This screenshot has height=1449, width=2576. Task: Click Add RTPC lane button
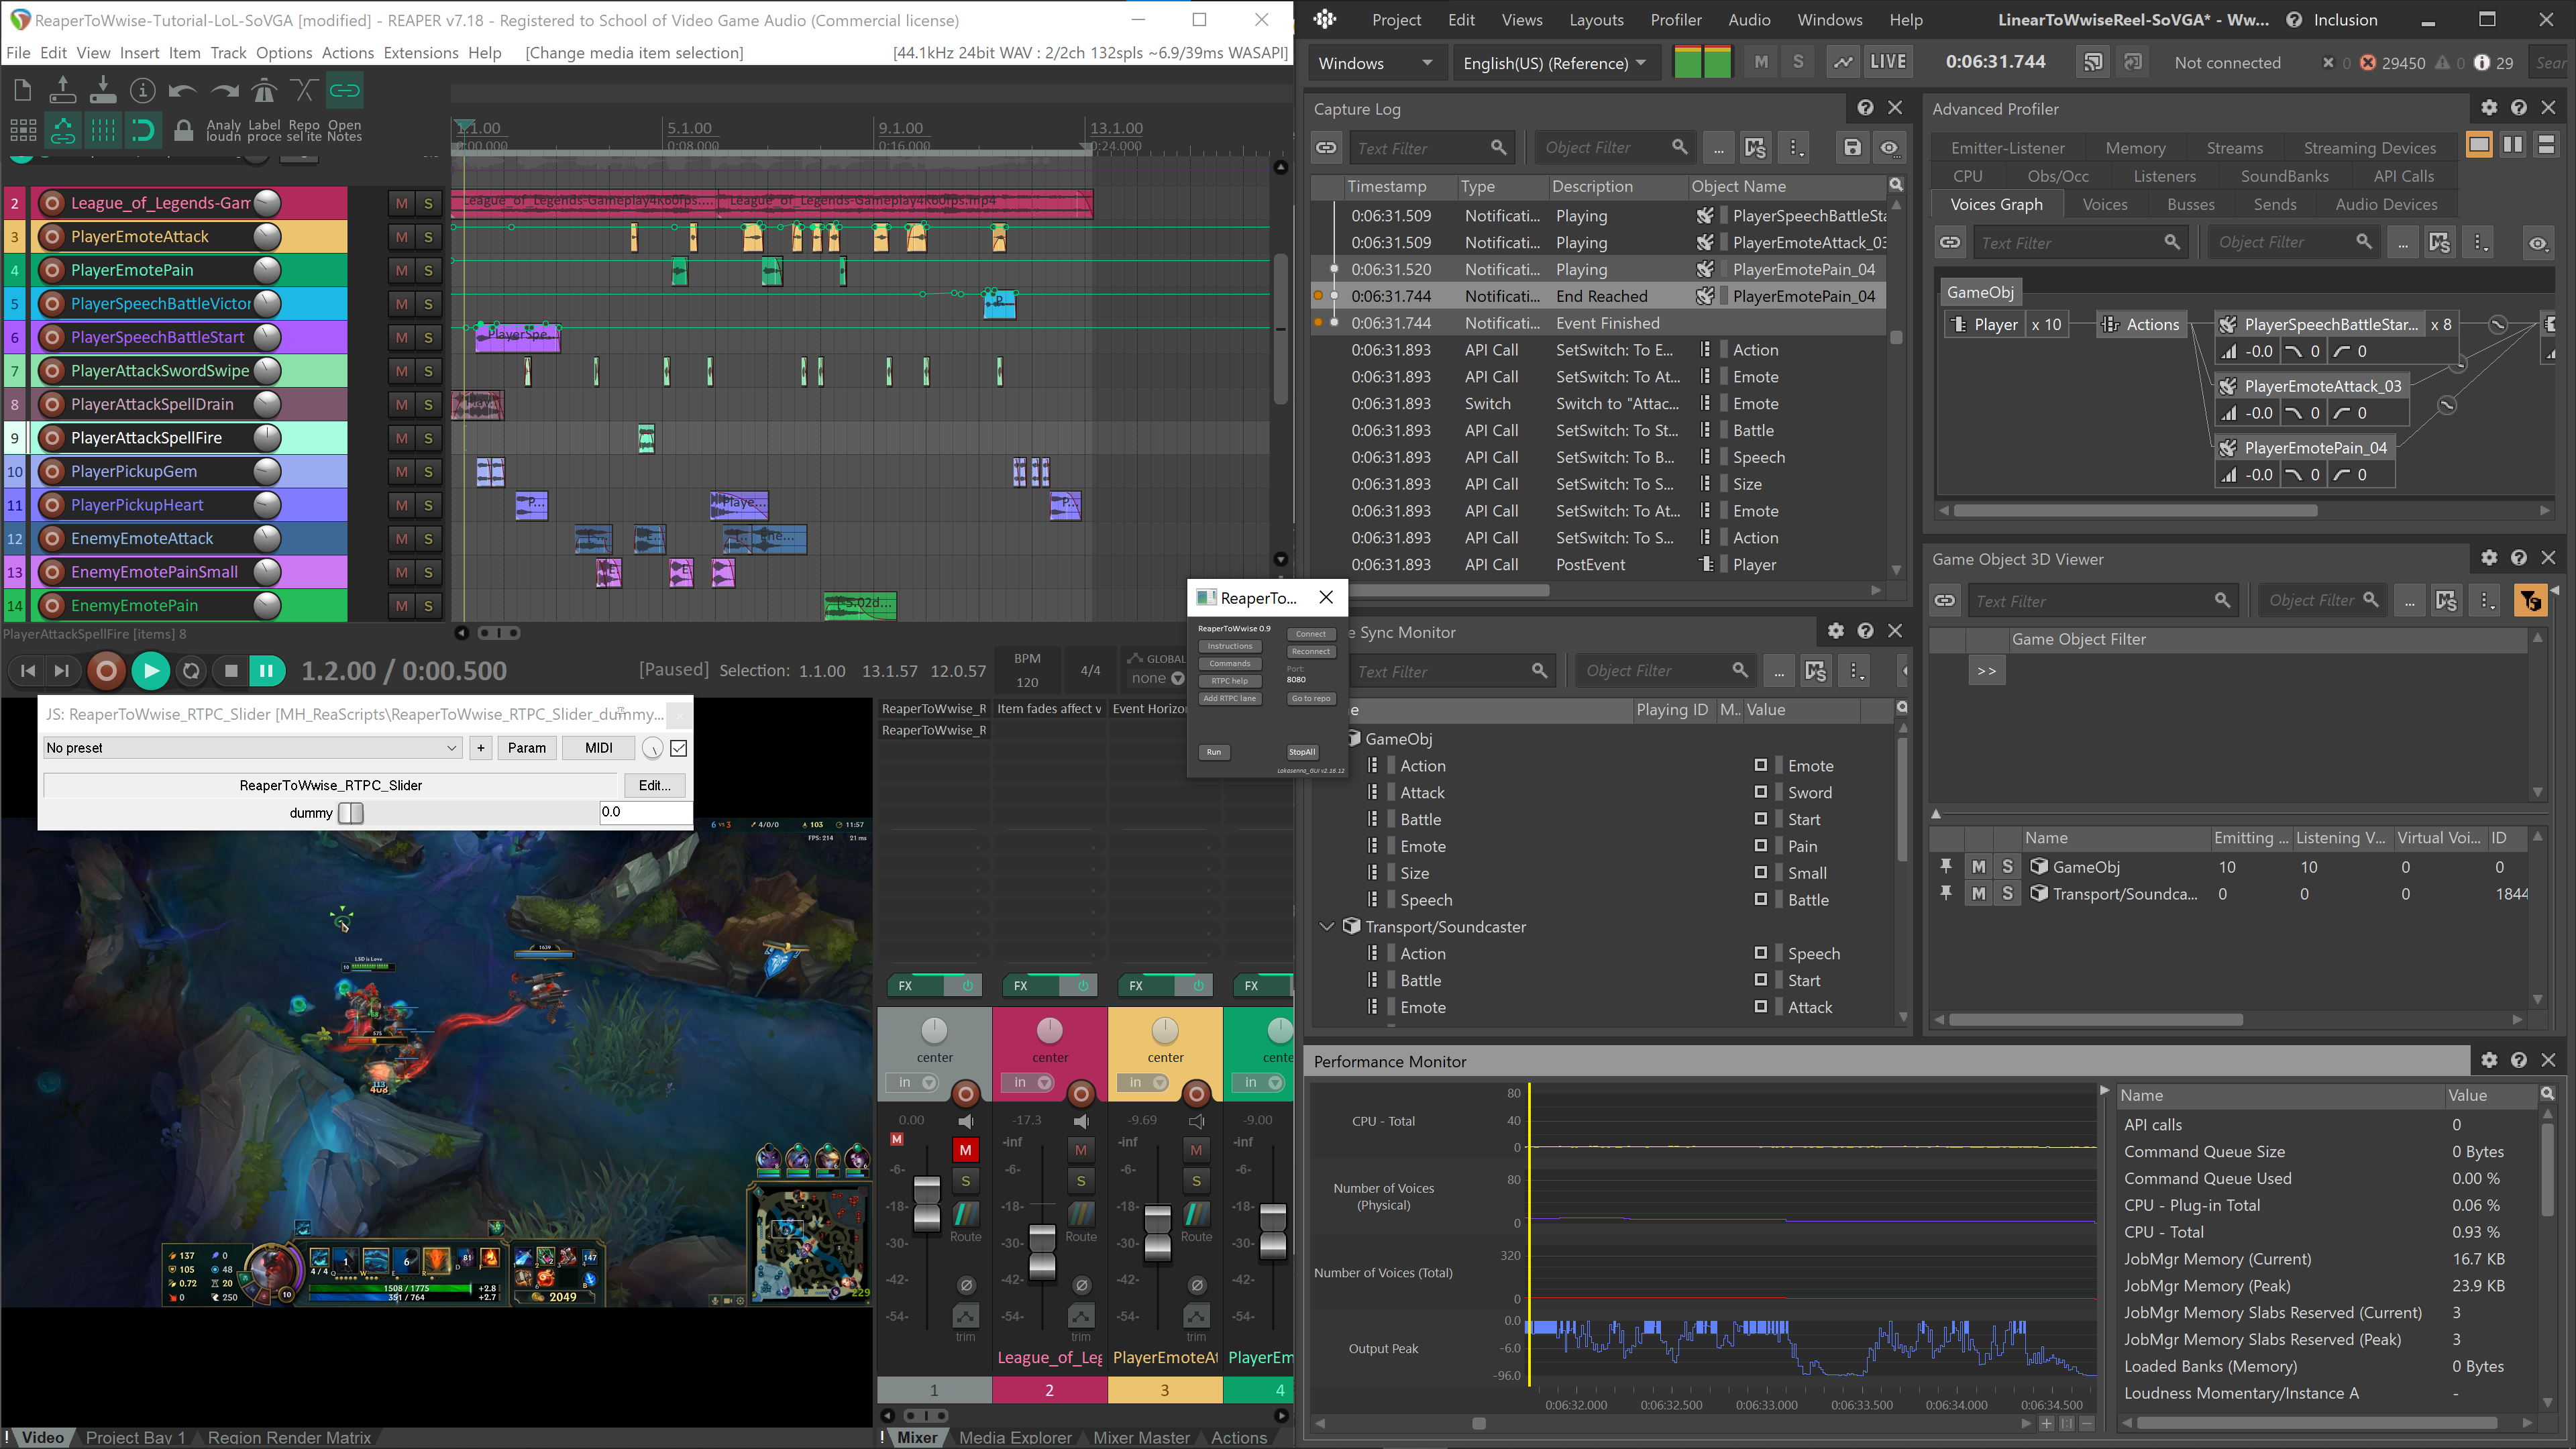pyautogui.click(x=1230, y=699)
